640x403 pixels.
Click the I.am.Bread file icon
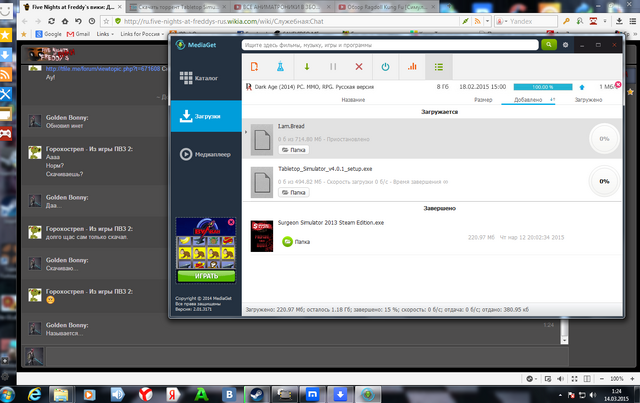(x=262, y=140)
